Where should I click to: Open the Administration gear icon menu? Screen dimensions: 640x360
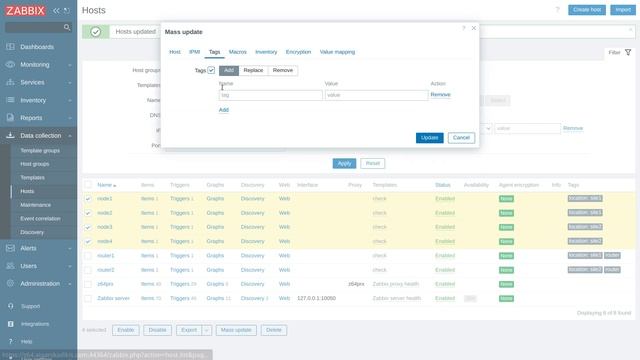[x=10, y=284]
